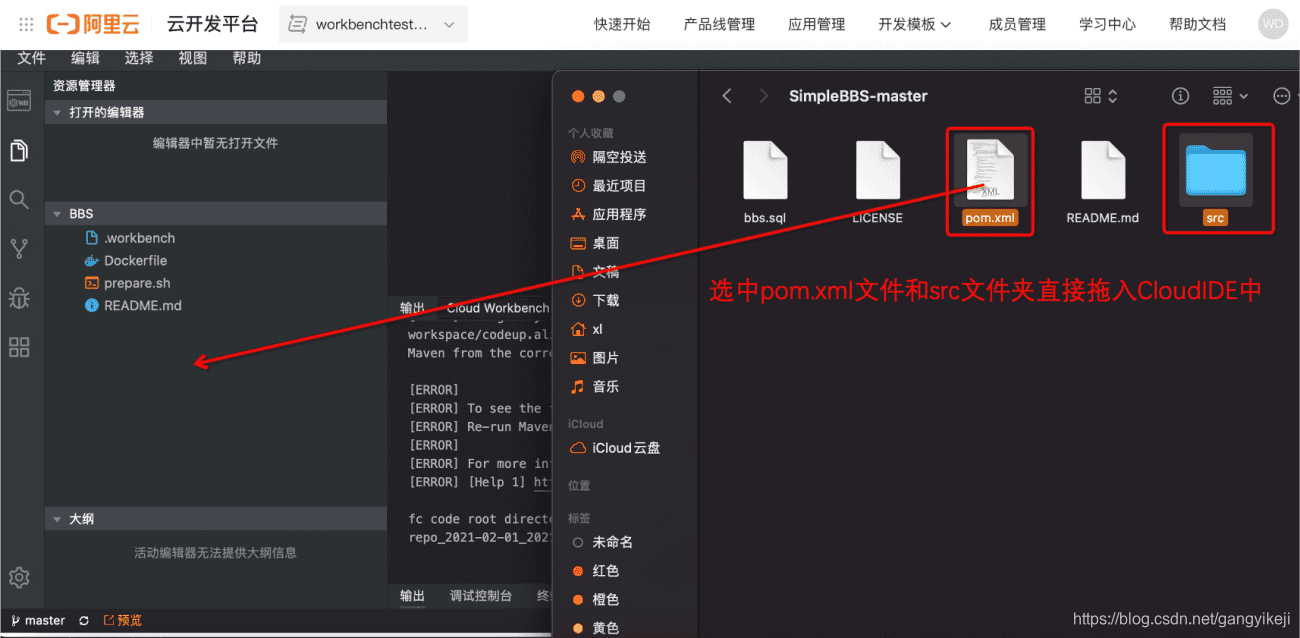This screenshot has height=638, width=1300.
Task: Open the Explorer files panel in the sidebar
Action: click(x=19, y=148)
